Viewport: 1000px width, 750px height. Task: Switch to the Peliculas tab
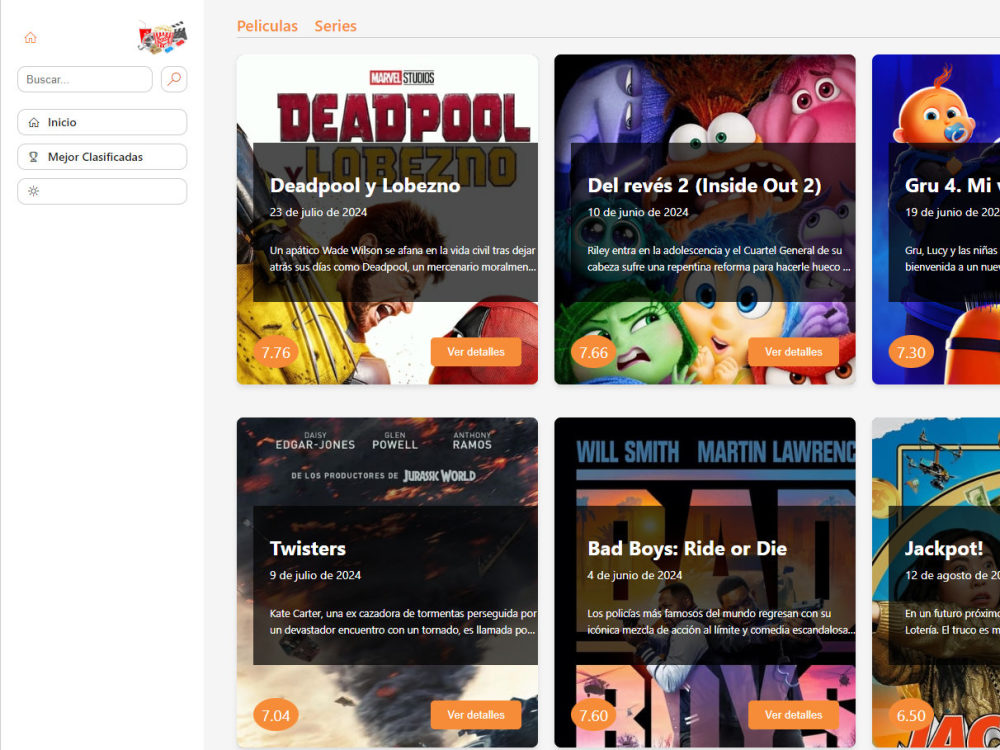click(x=267, y=26)
